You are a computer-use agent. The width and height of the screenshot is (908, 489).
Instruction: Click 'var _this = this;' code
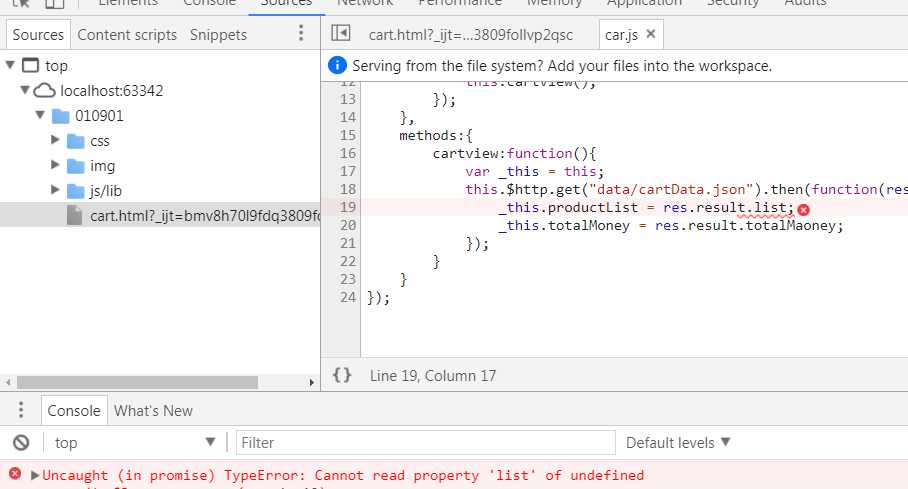pyautogui.click(x=534, y=171)
